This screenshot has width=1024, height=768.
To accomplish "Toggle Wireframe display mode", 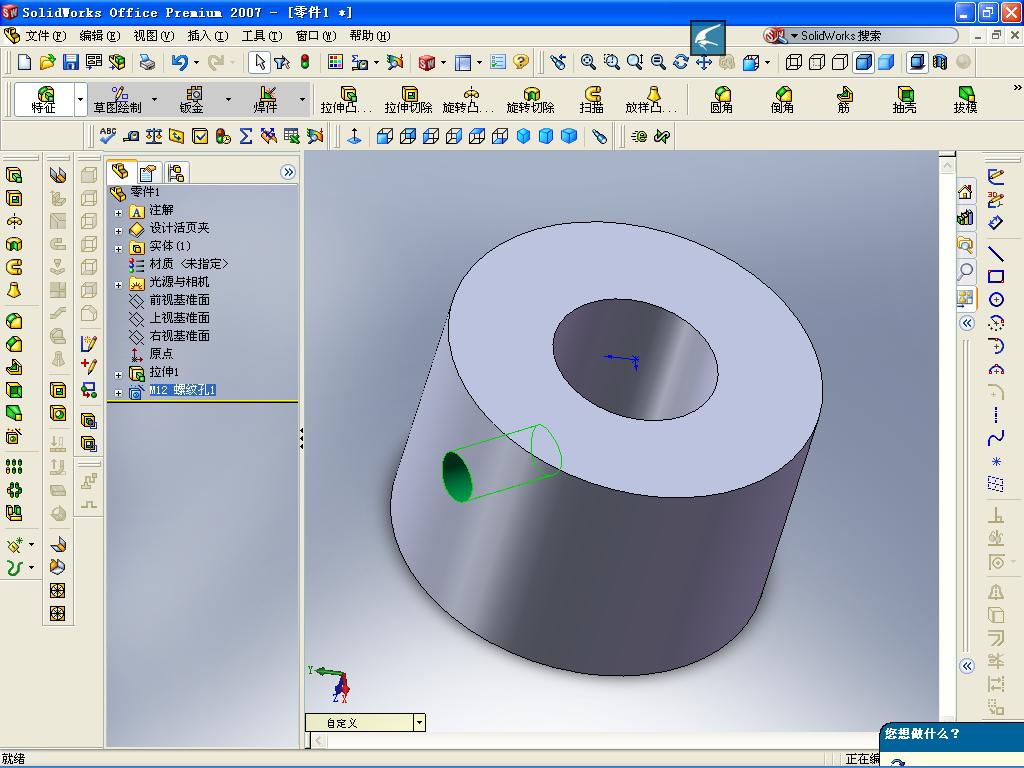I will tap(793, 62).
